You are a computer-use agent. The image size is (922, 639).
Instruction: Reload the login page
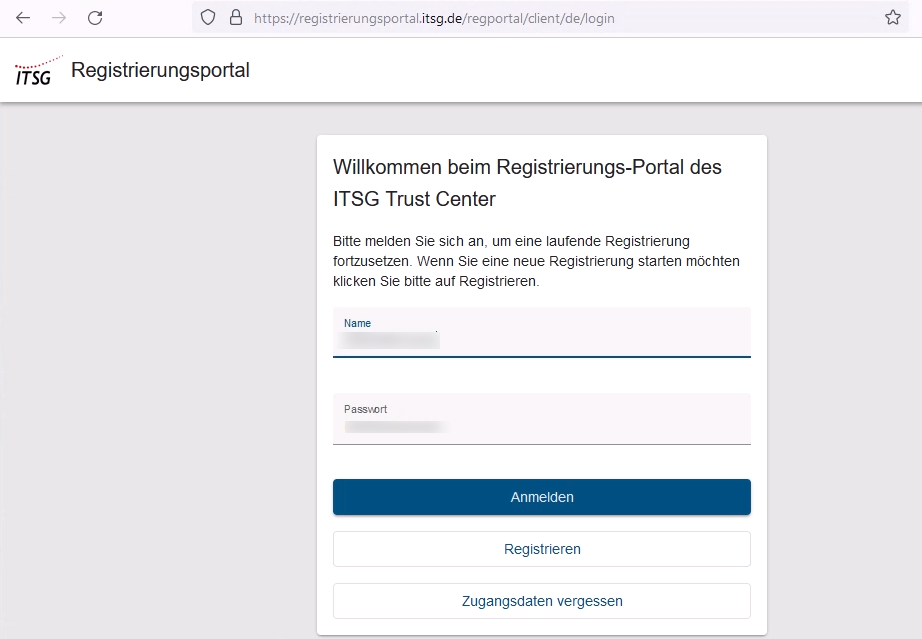click(94, 17)
